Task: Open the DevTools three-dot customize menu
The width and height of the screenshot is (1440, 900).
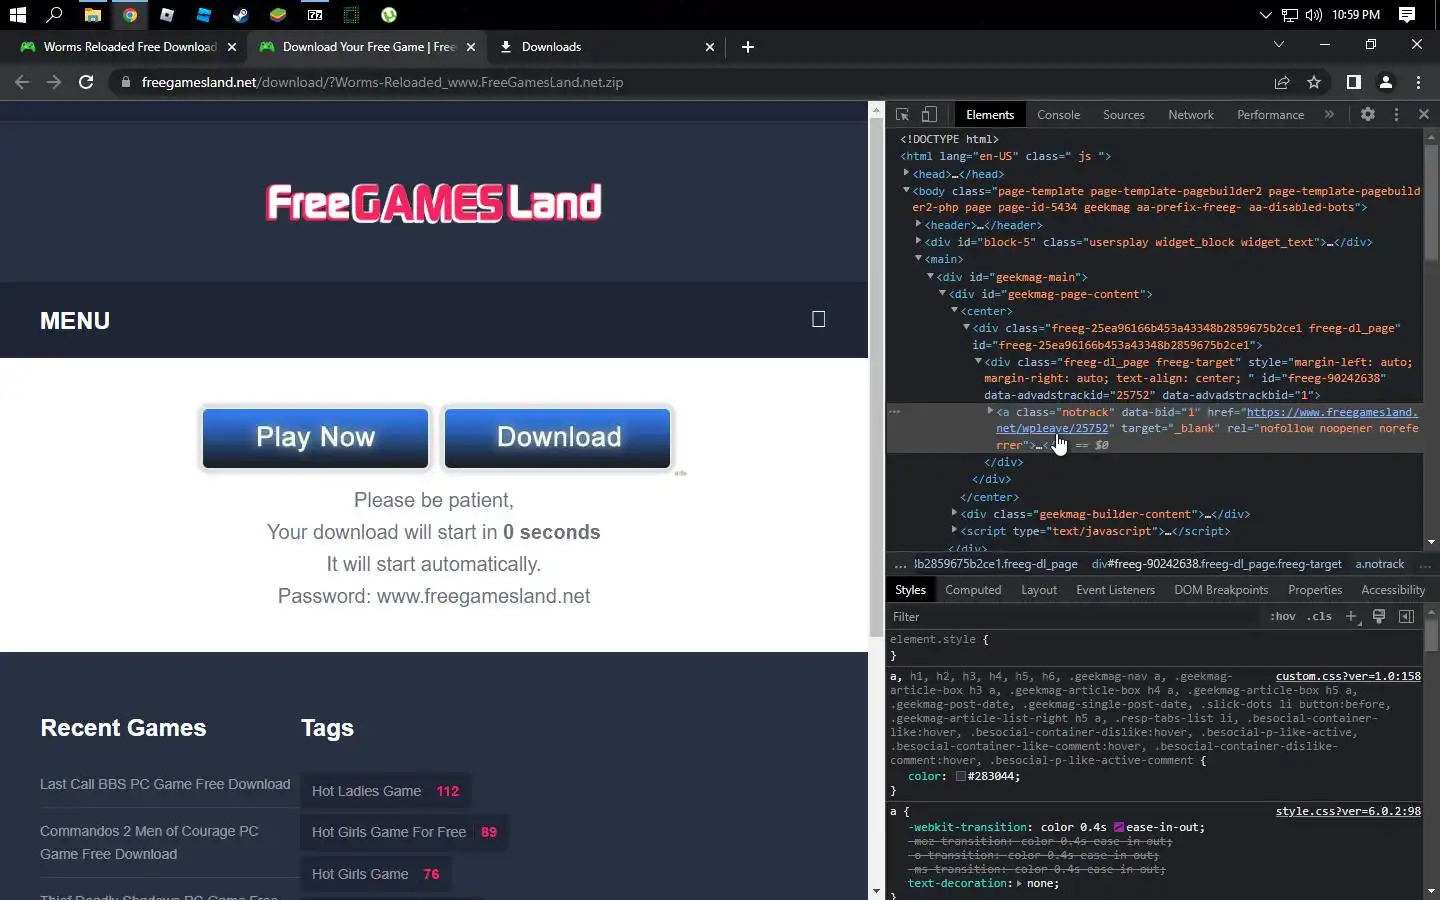Action: click(1396, 114)
